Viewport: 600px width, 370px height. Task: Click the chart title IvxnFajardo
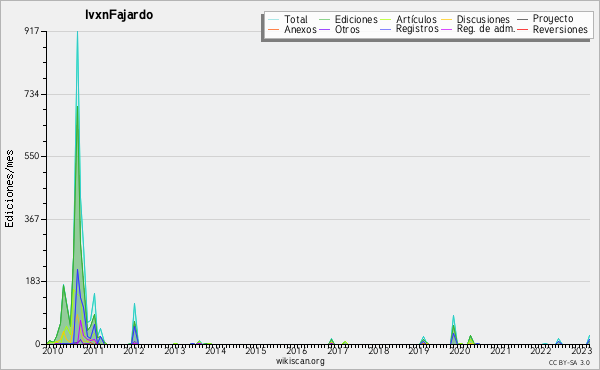pos(119,15)
